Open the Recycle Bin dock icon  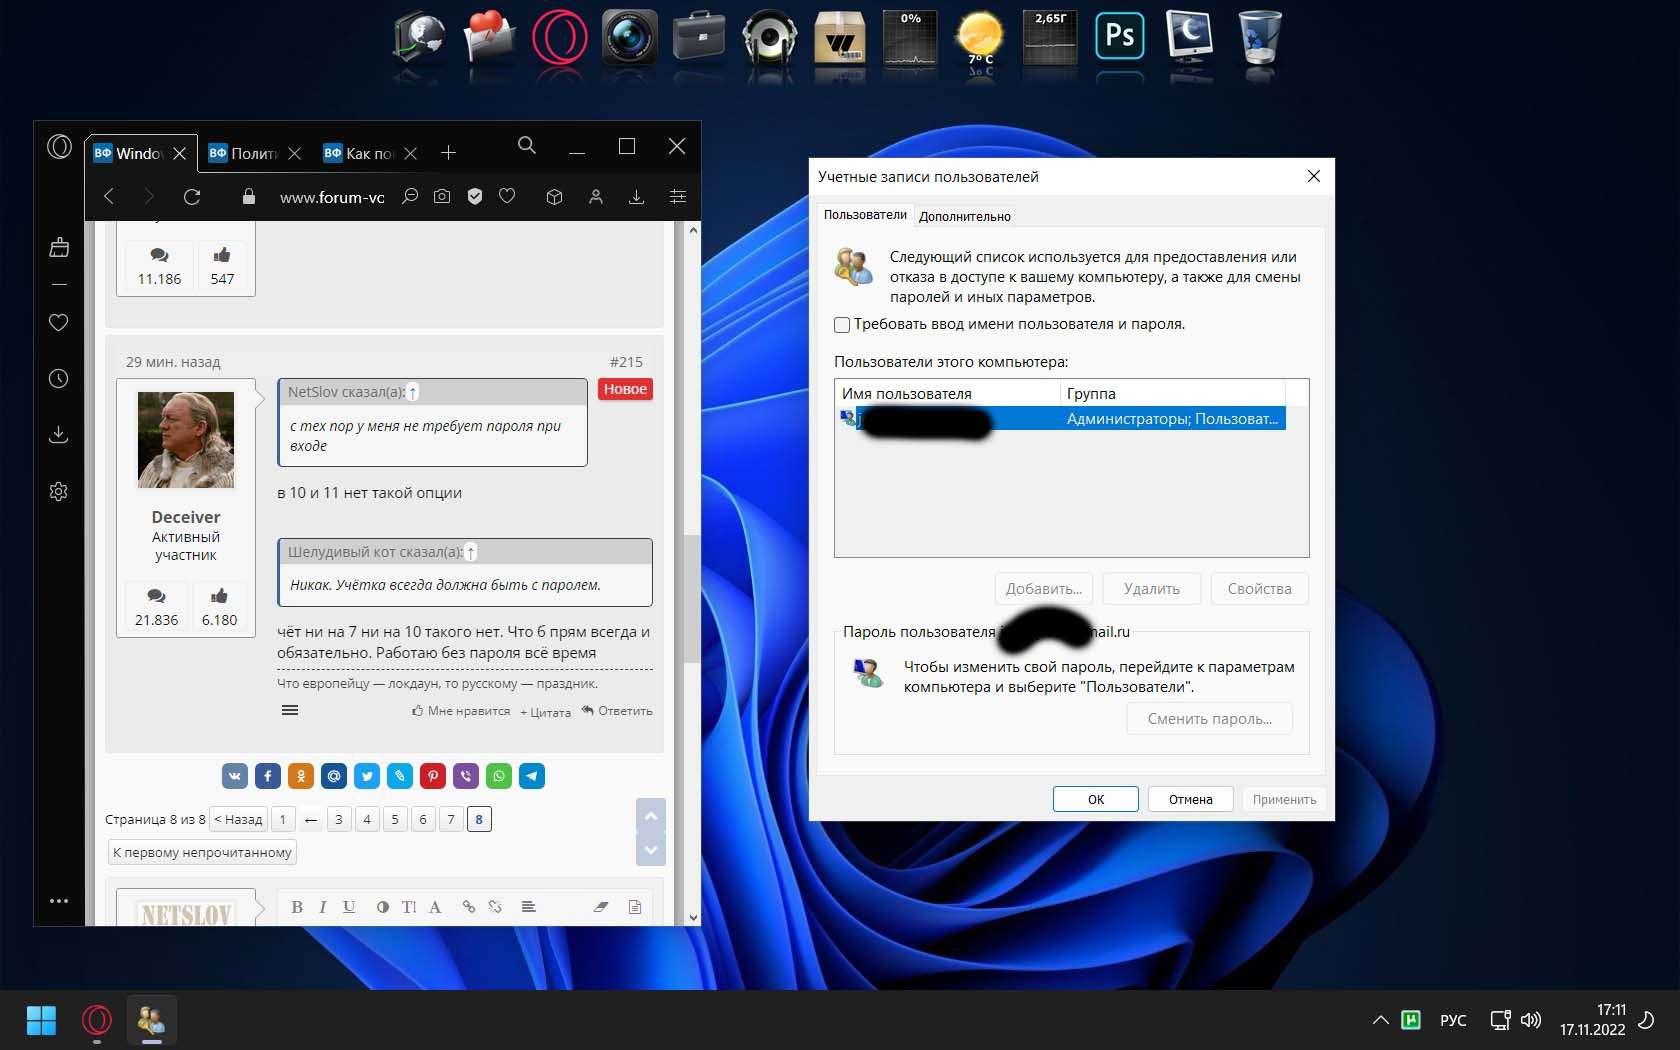(1259, 38)
